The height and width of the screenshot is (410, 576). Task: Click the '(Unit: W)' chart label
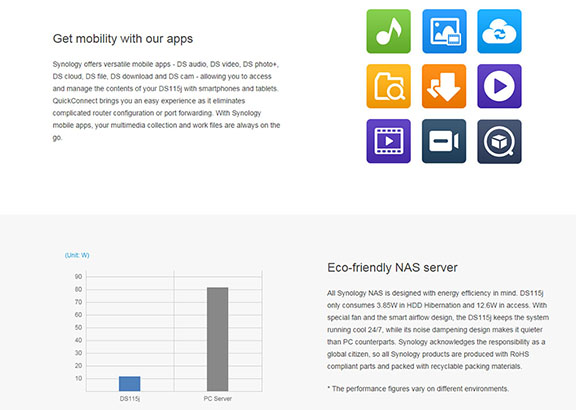(x=77, y=255)
